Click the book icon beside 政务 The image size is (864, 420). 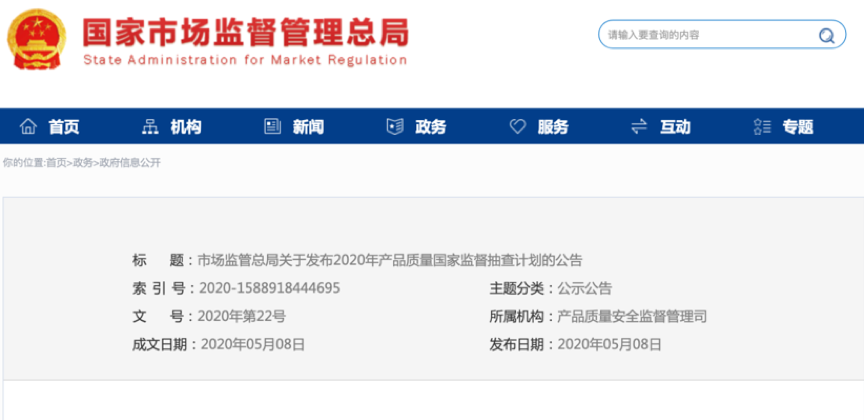(395, 127)
